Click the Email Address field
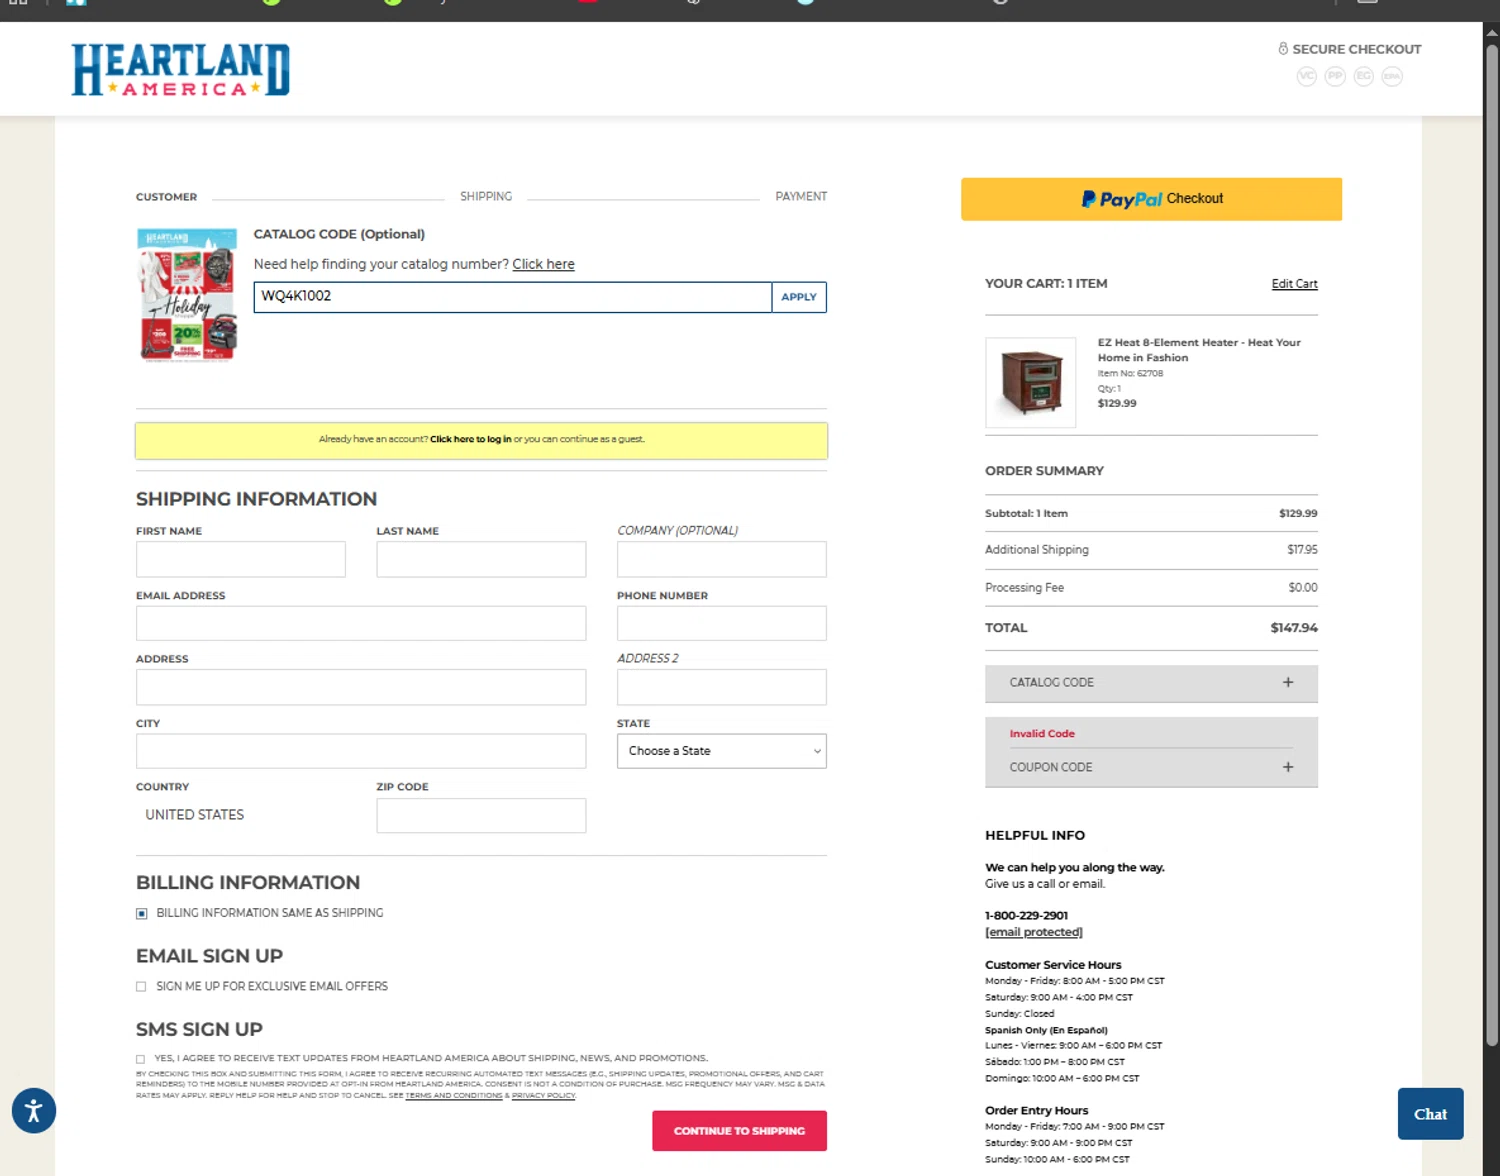 (361, 623)
